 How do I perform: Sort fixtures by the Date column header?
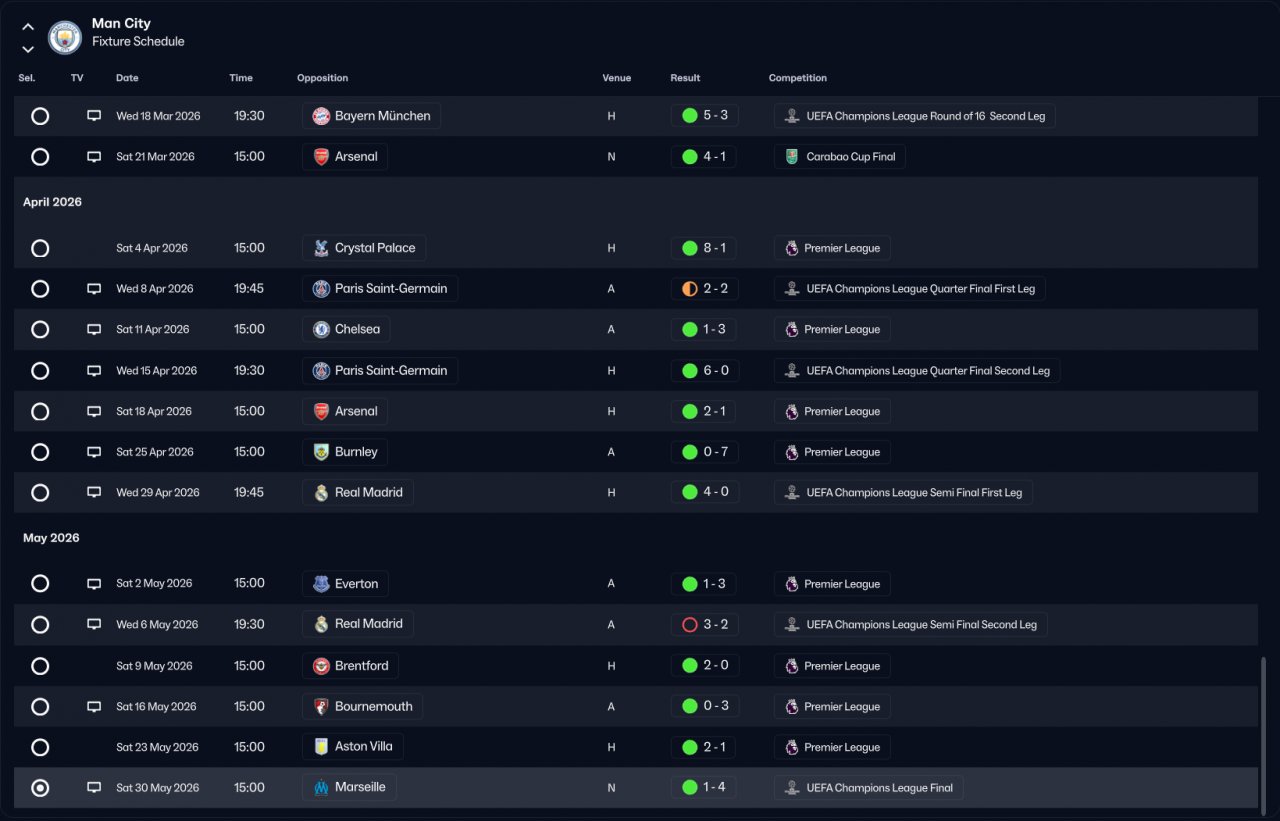127,78
